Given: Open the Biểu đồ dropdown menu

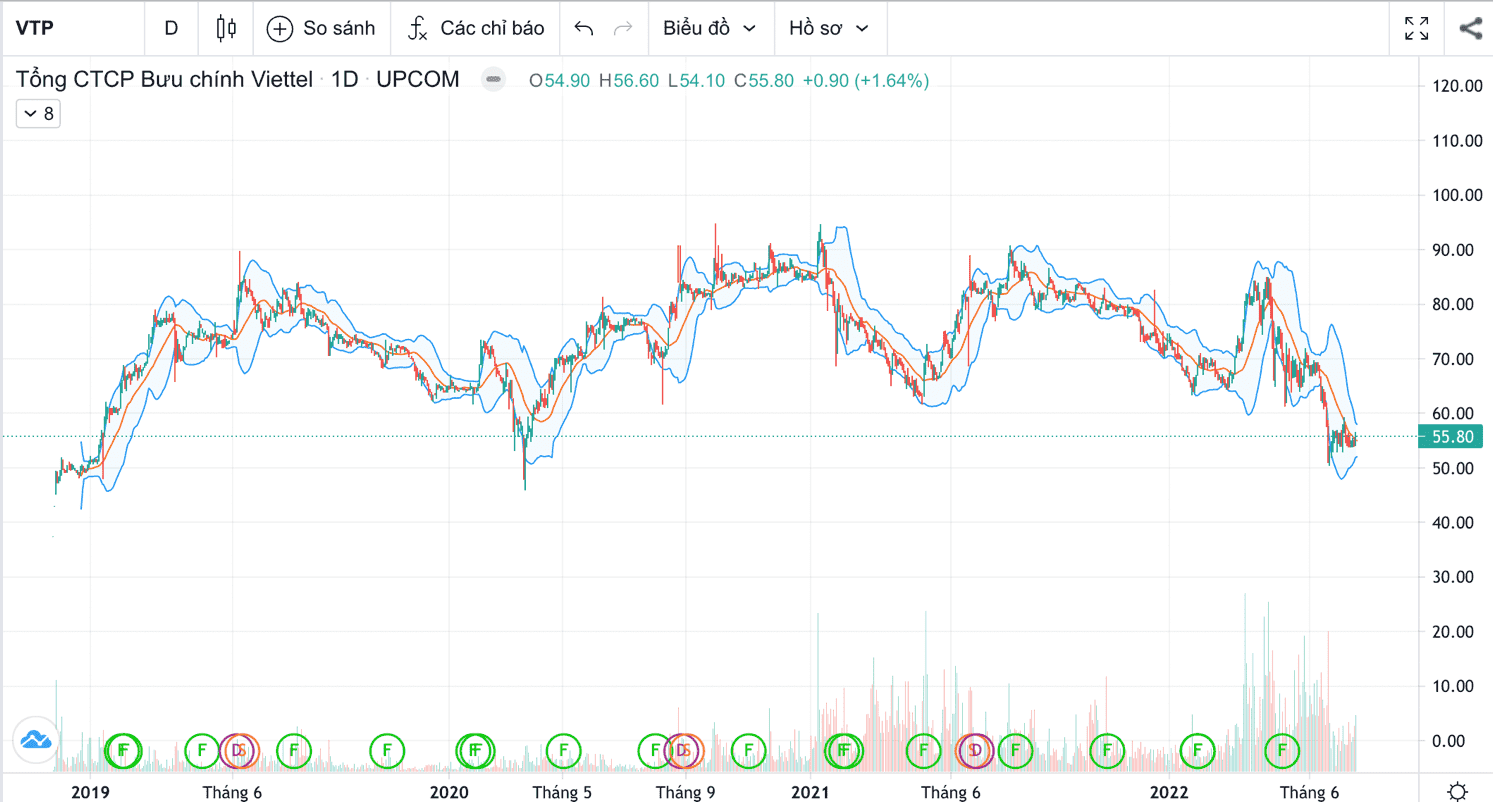Looking at the screenshot, I should (710, 28).
